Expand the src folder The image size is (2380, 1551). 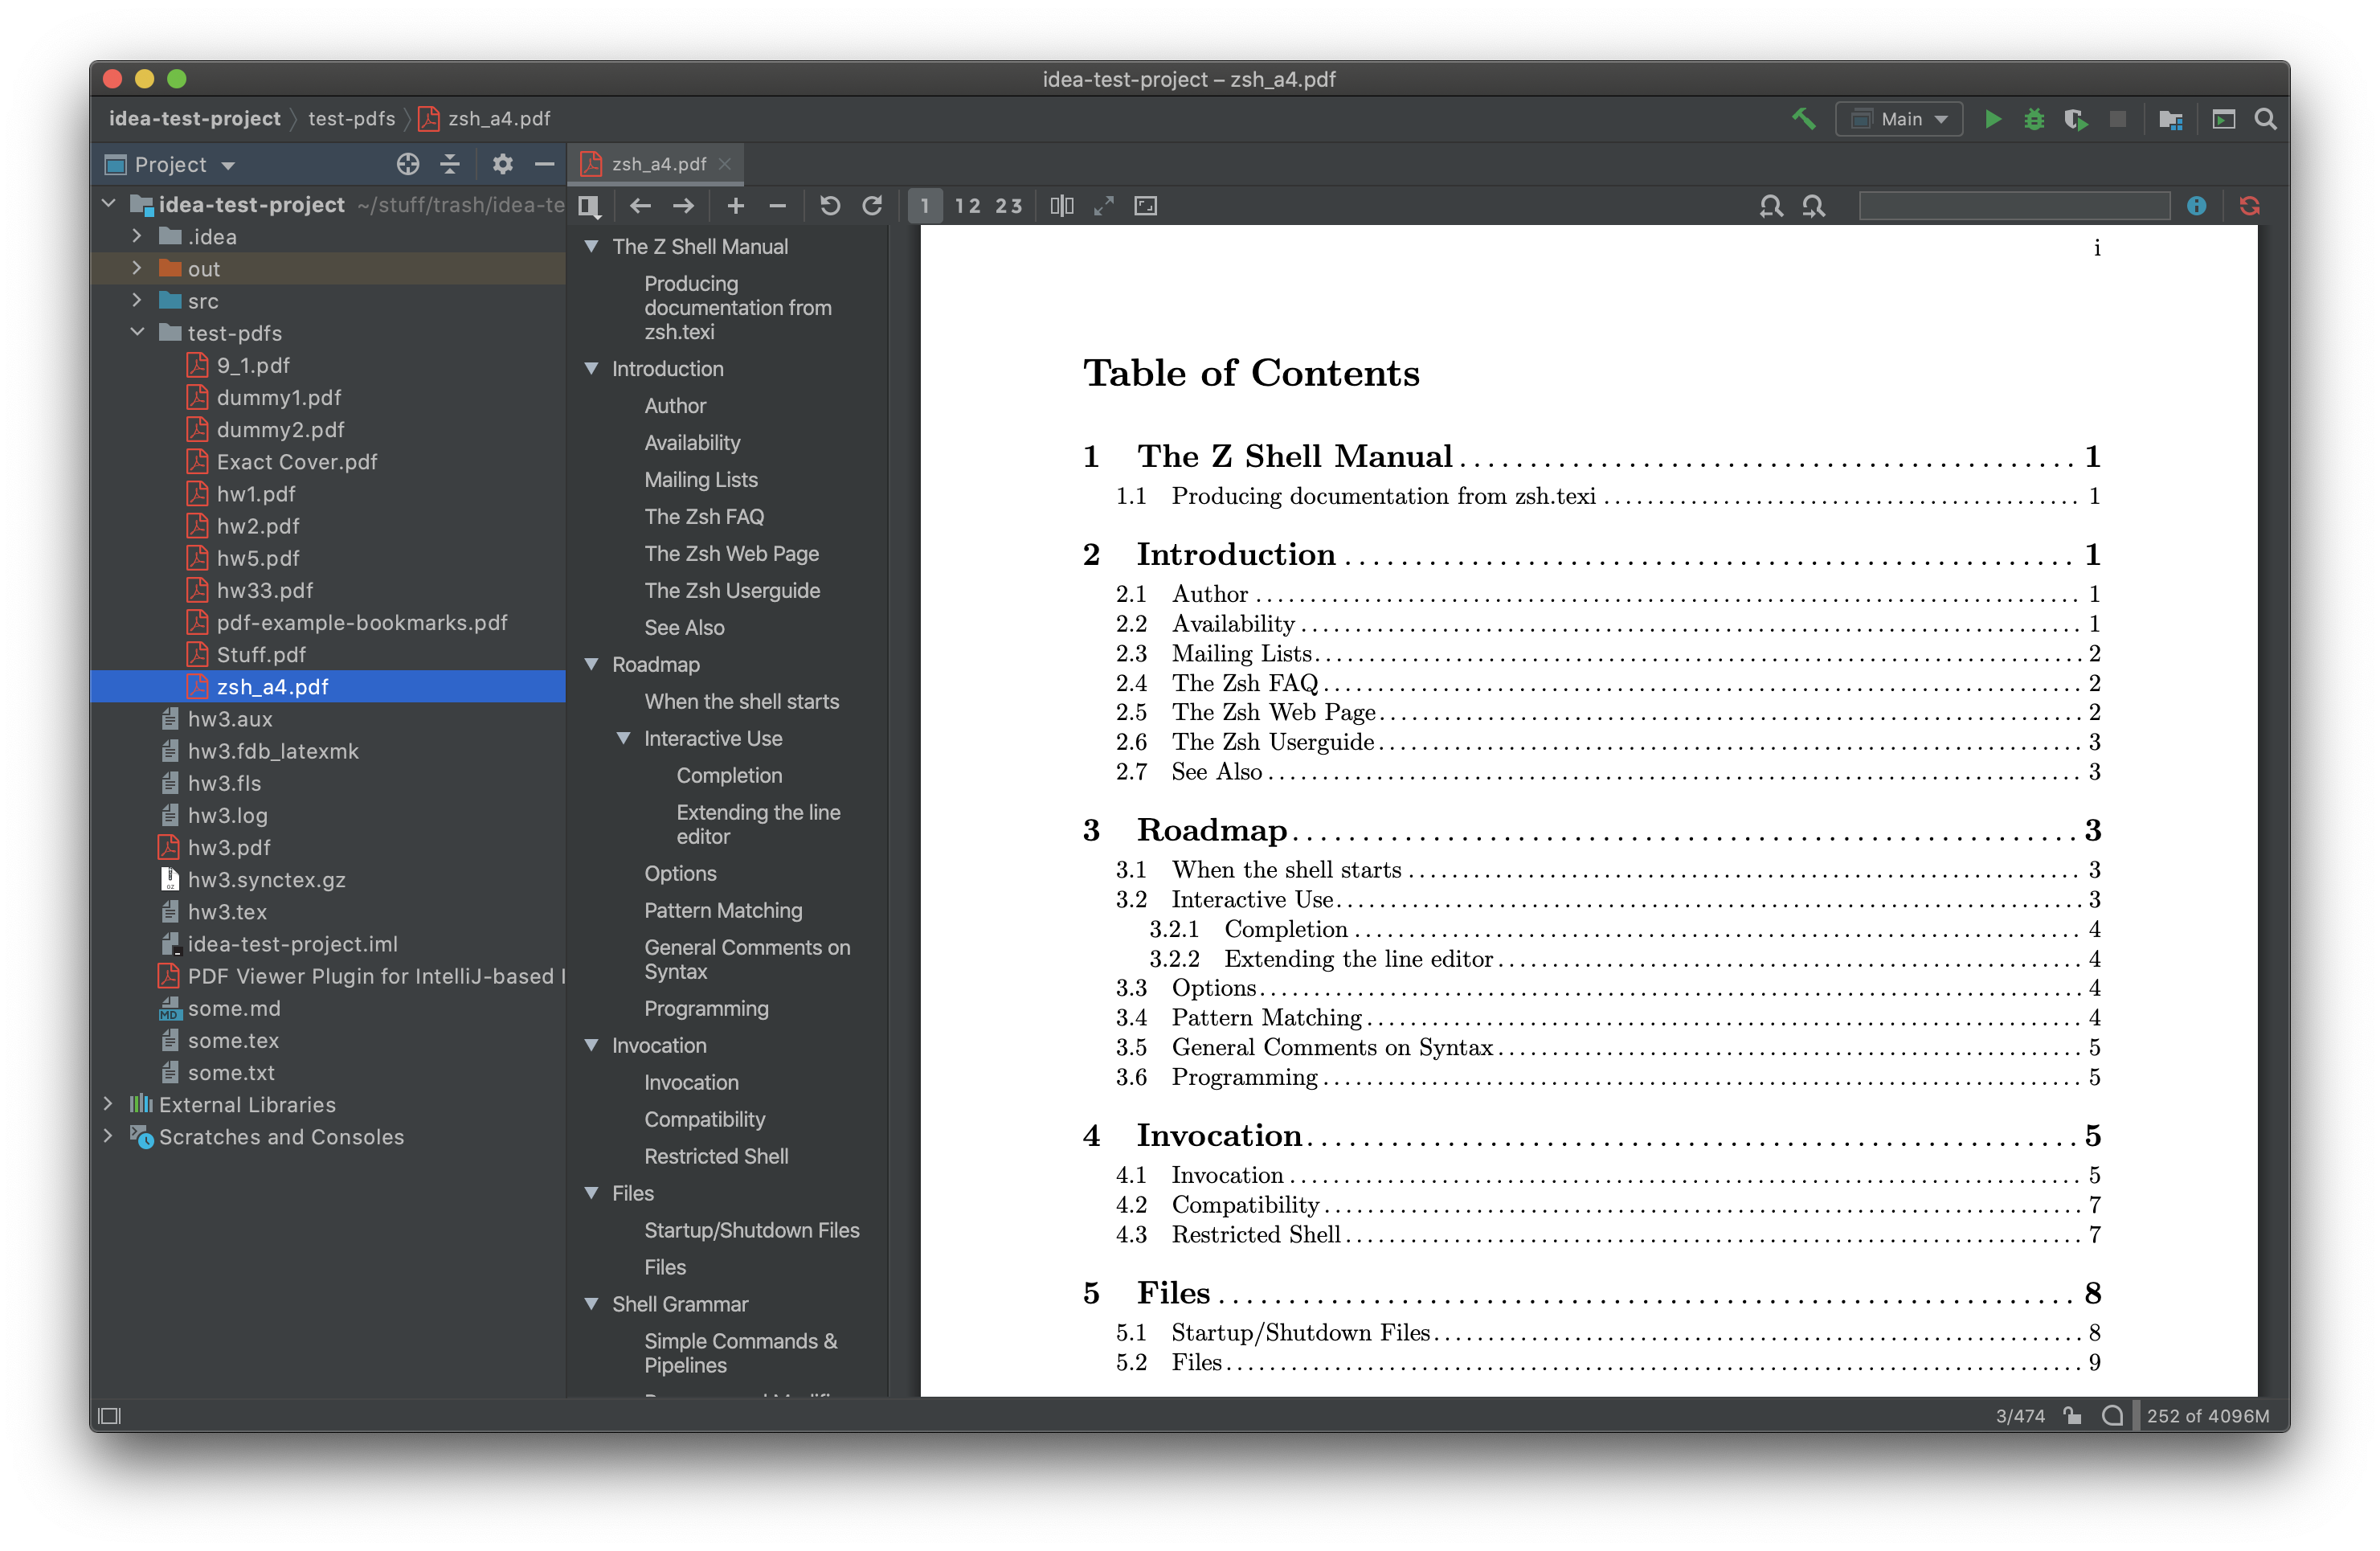tap(137, 301)
